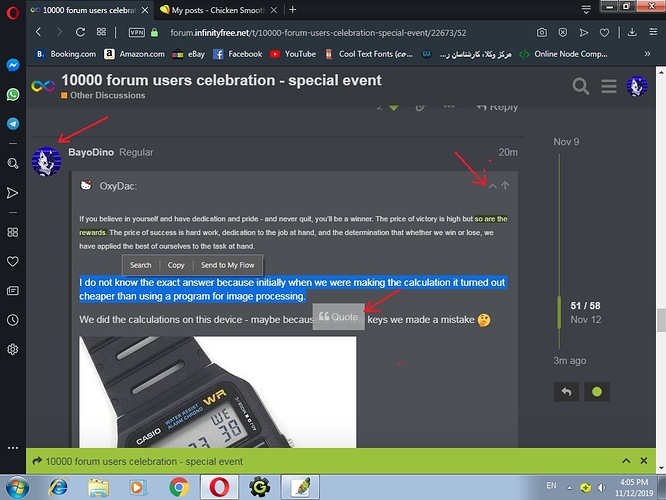Launch Chrome from the taskbar
The image size is (666, 500).
point(179,487)
